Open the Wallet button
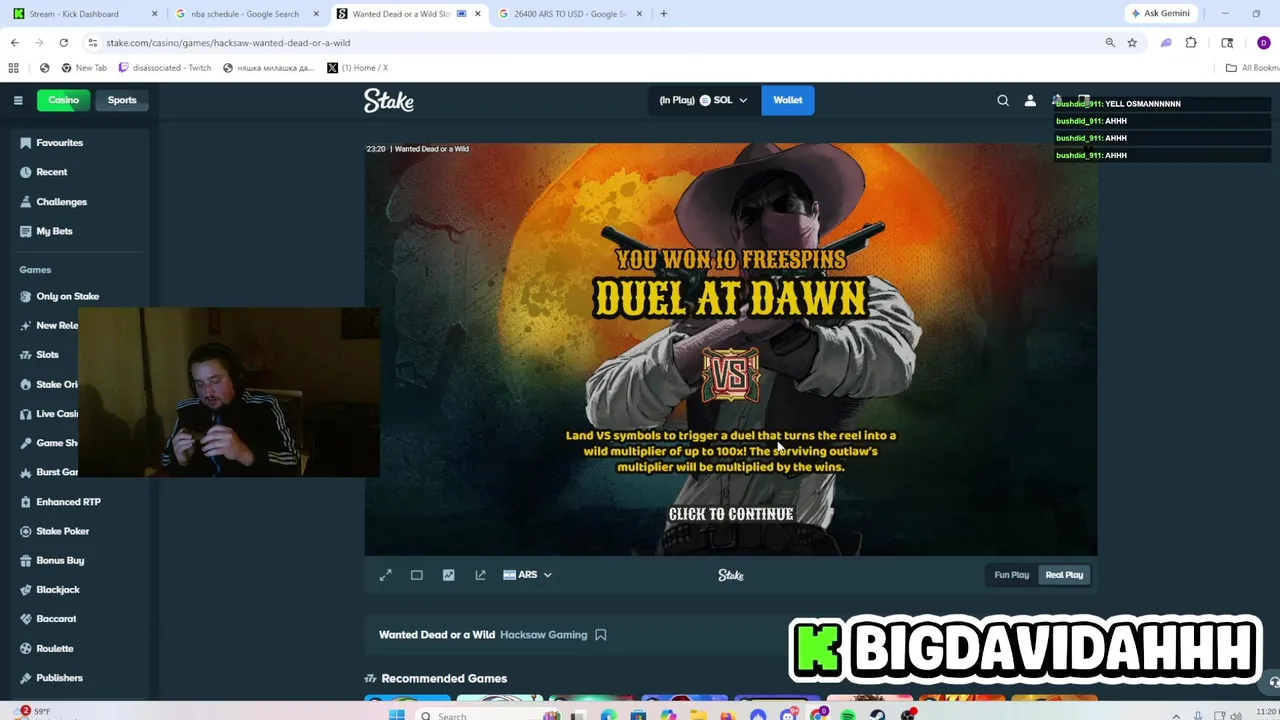This screenshot has width=1280, height=720. 788,100
